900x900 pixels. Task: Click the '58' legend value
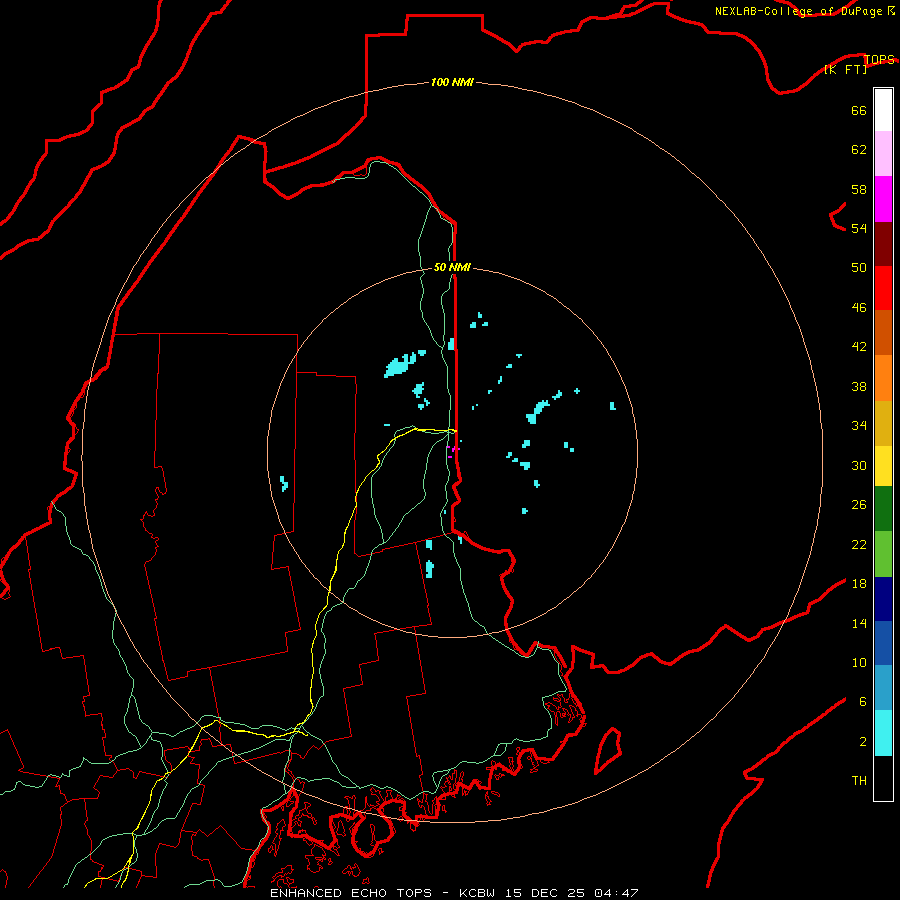pos(859,189)
